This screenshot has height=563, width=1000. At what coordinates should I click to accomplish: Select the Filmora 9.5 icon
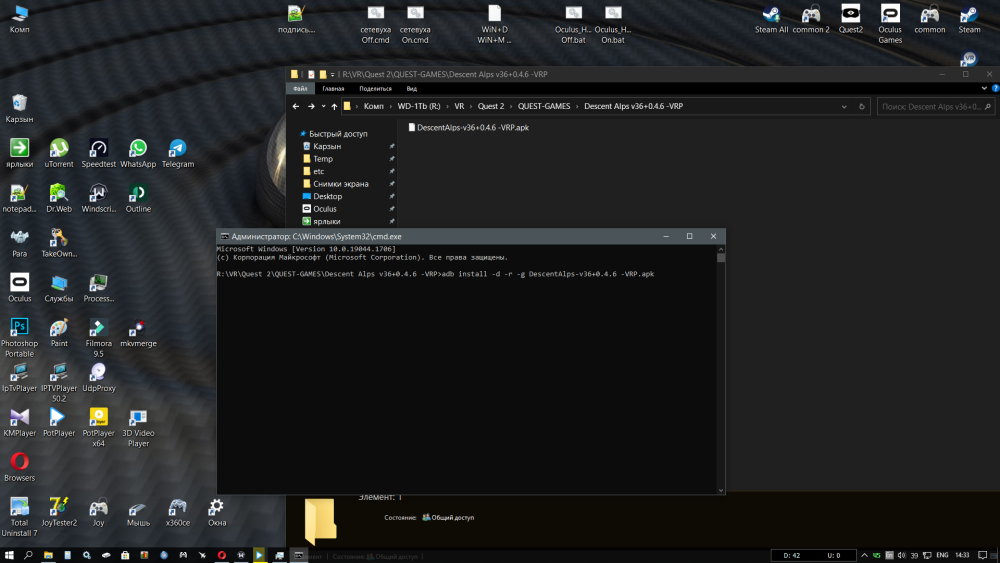[x=98, y=338]
